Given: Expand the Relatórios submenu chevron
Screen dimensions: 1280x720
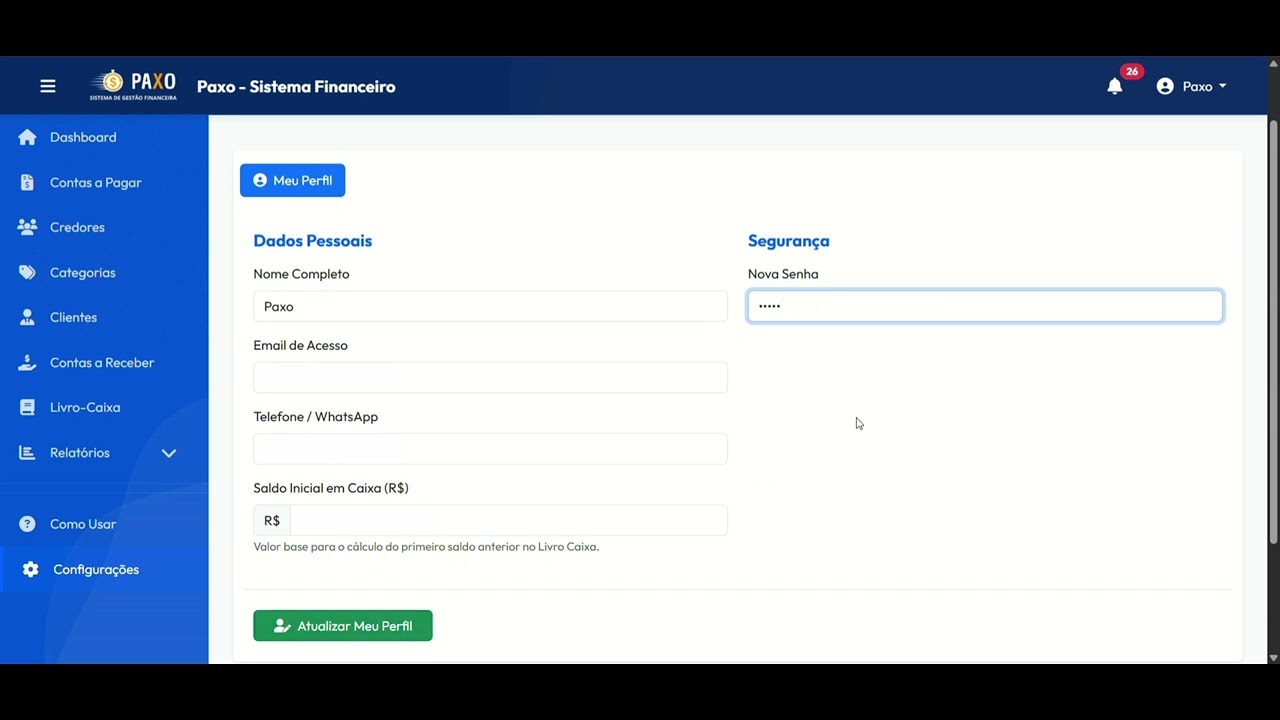Looking at the screenshot, I should tap(169, 453).
